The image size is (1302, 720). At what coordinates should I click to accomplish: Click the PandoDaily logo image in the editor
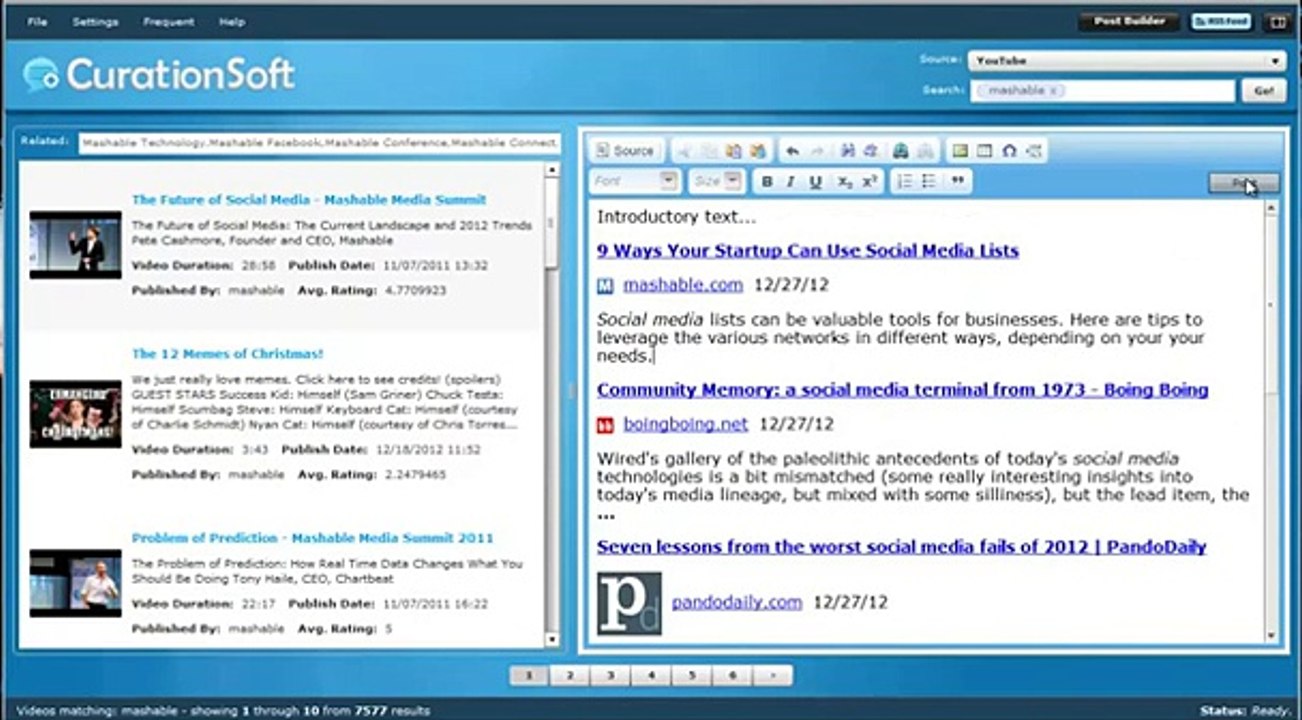[x=629, y=603]
